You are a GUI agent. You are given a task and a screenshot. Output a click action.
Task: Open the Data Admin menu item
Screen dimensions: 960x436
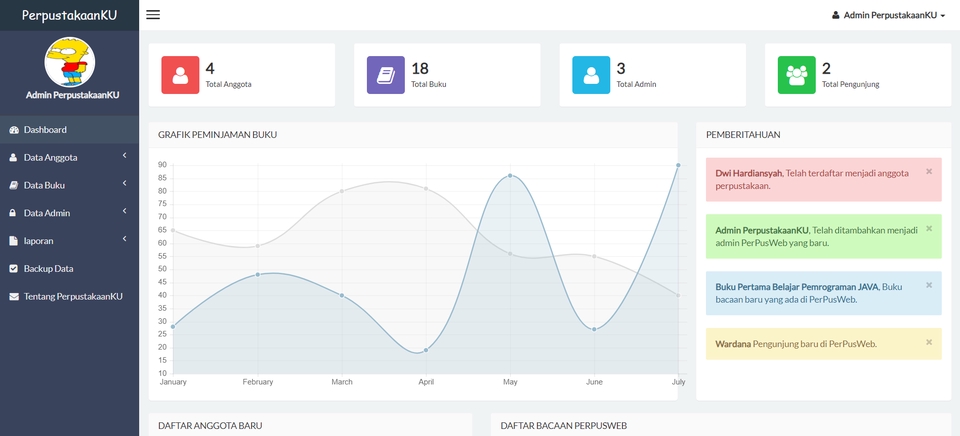pyautogui.click(x=69, y=213)
